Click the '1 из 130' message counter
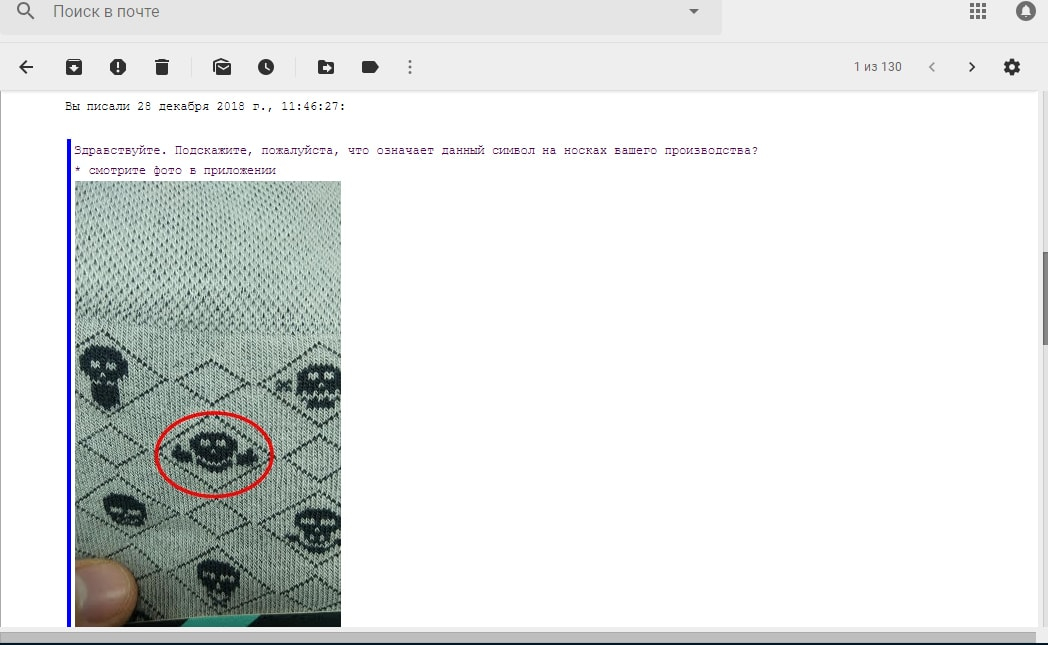Image resolution: width=1048 pixels, height=645 pixels. tap(878, 67)
